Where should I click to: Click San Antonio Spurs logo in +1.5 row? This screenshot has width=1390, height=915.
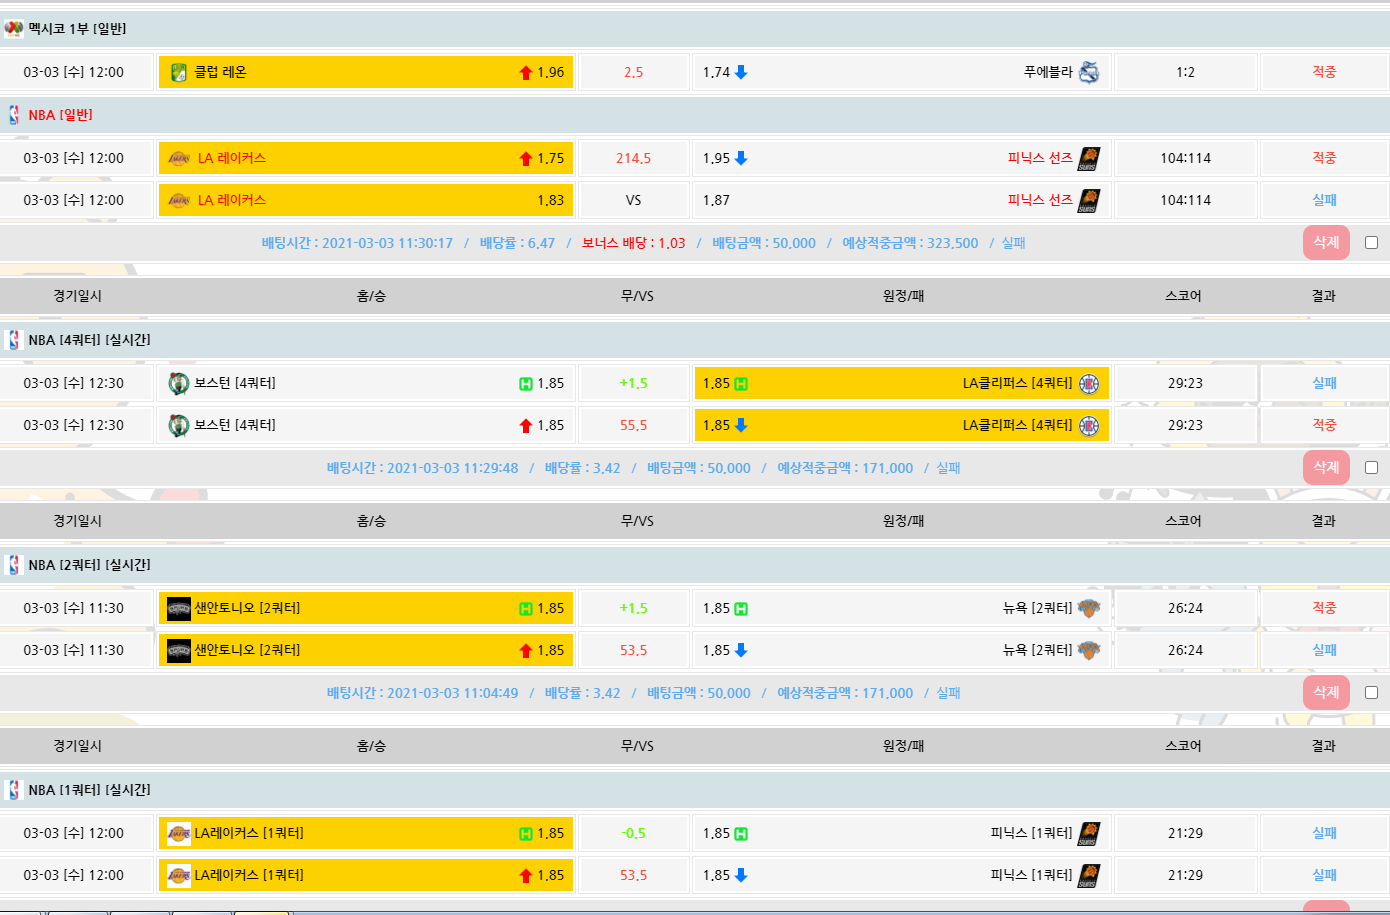(179, 608)
